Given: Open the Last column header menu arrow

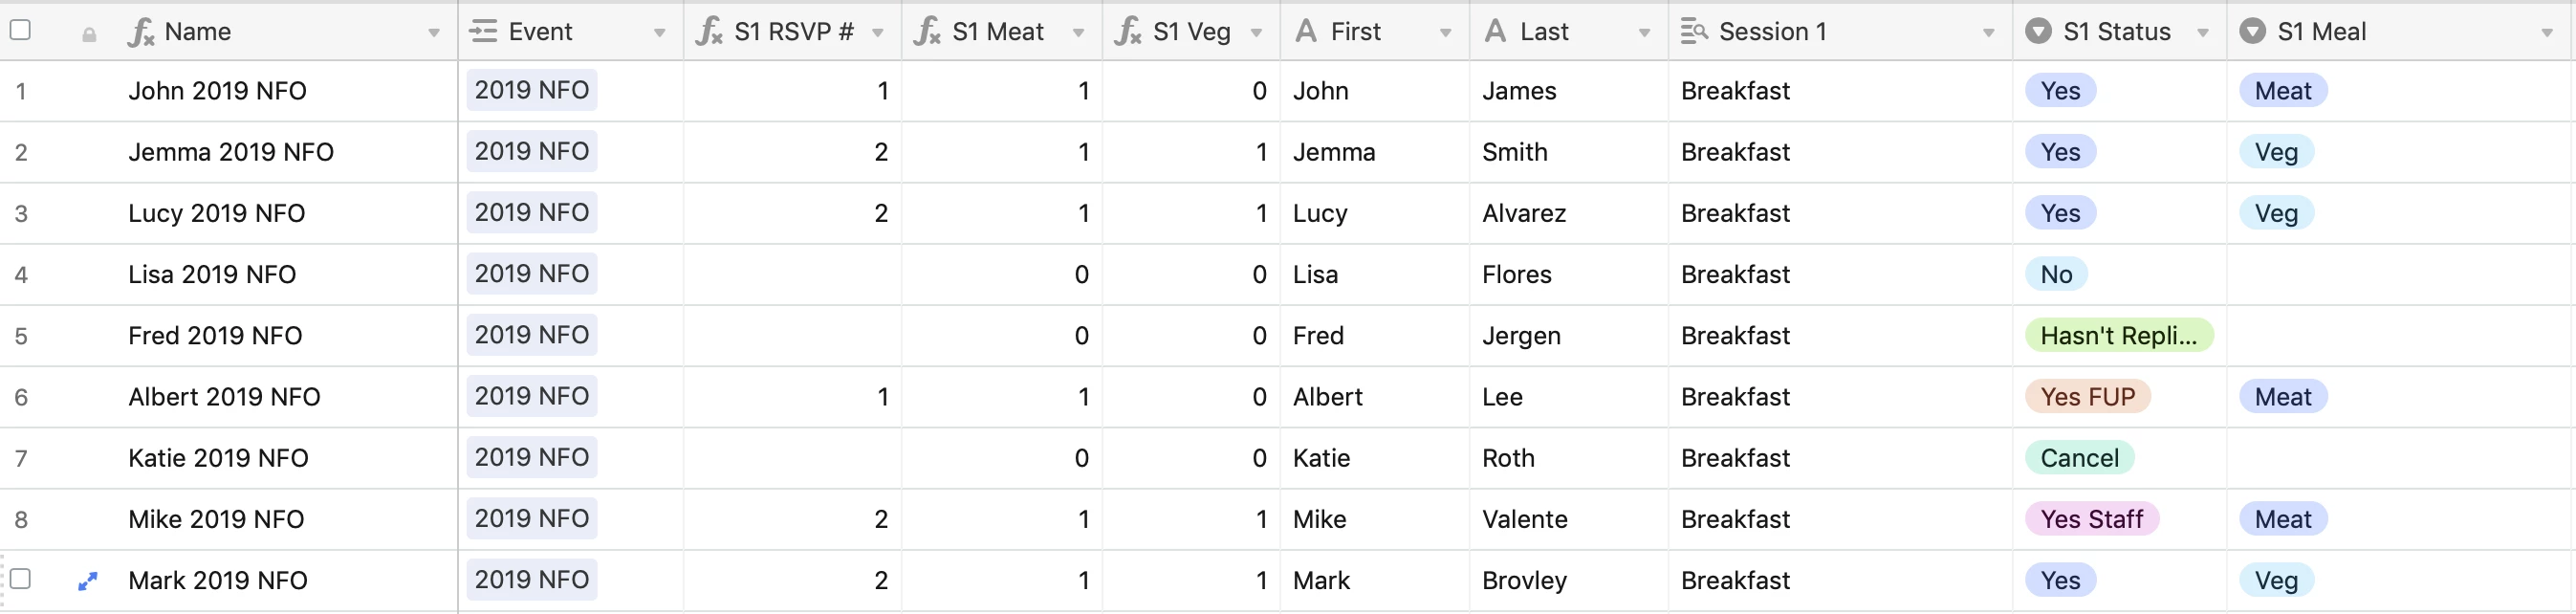Looking at the screenshot, I should point(1644,33).
